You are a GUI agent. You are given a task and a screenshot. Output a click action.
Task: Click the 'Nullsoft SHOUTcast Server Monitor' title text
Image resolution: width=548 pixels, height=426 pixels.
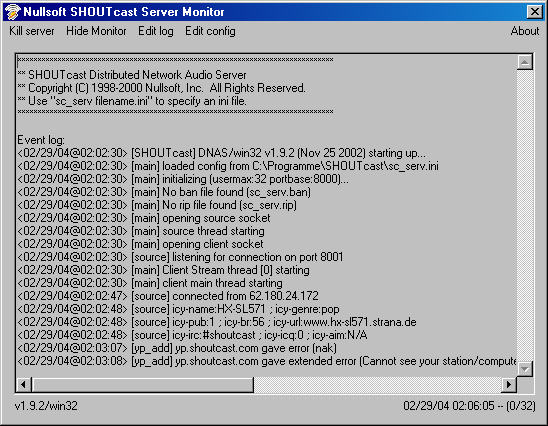tap(124, 12)
